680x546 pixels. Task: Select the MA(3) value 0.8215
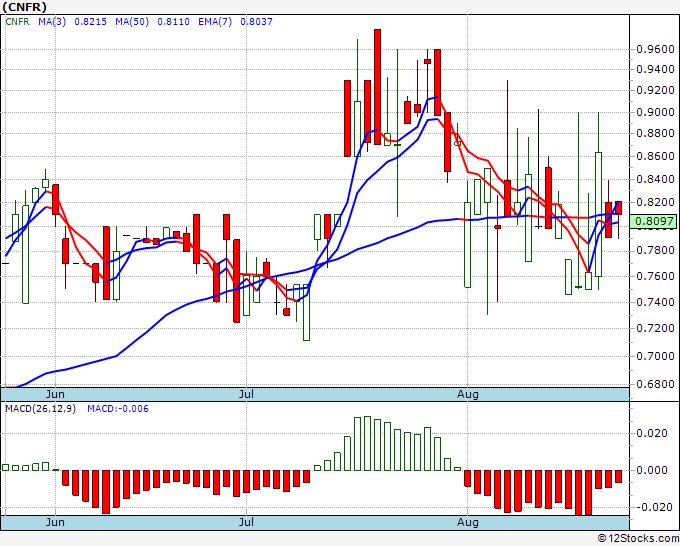[90, 21]
